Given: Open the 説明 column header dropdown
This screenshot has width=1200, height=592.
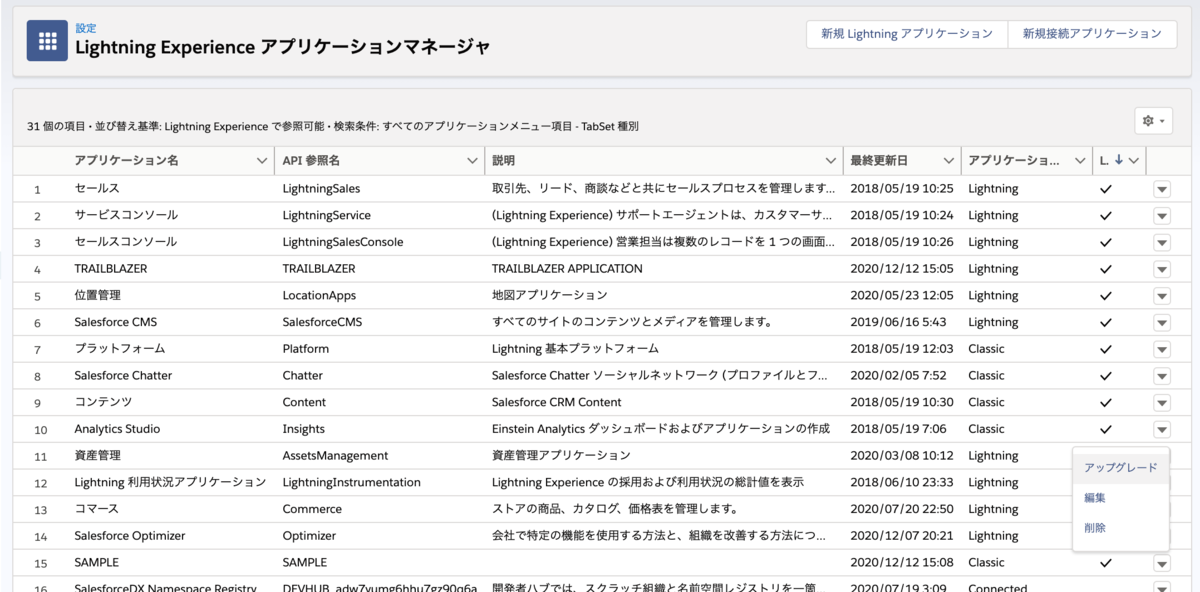Looking at the screenshot, I should (828, 159).
